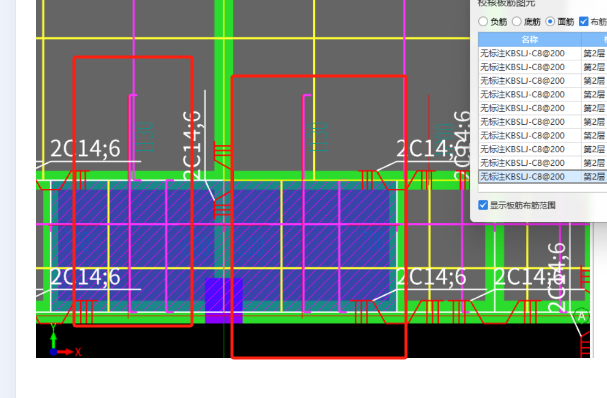Click the 名称 column header

click(x=530, y=39)
